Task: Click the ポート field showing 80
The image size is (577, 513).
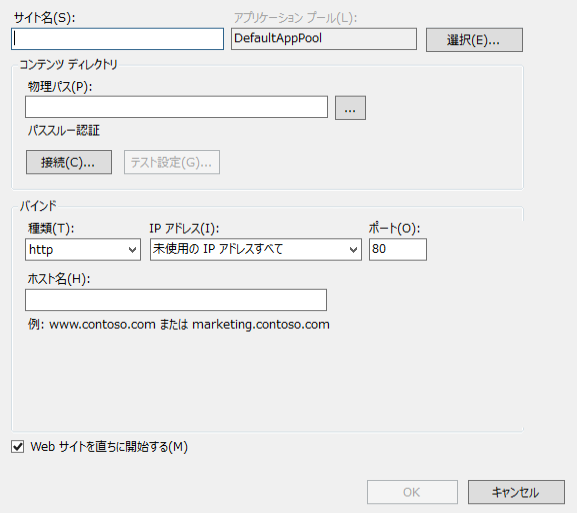Action: [398, 250]
